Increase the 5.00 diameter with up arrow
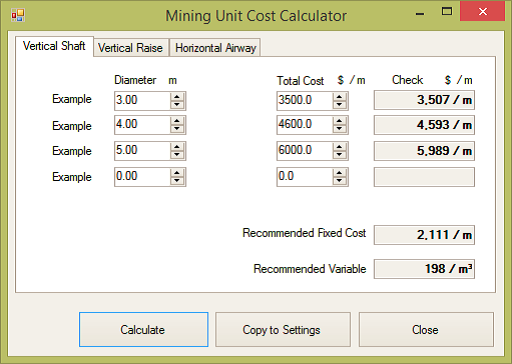The width and height of the screenshot is (512, 364). [177, 147]
